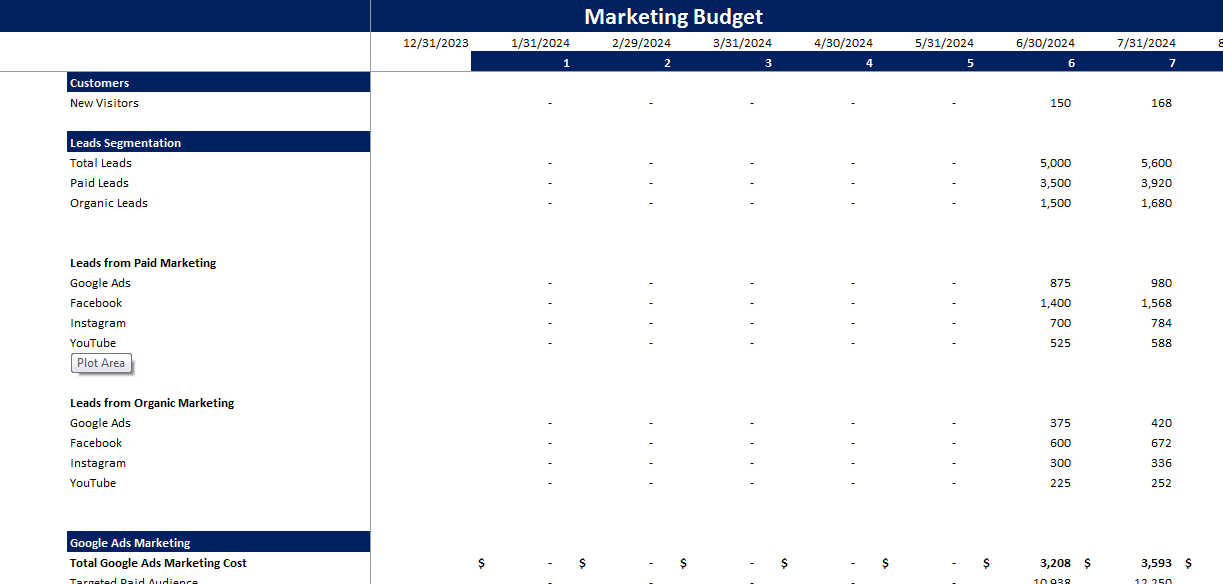The width and height of the screenshot is (1223, 584).
Task: Select the cell showing 5,000 Total Leads
Action: [x=1056, y=162]
